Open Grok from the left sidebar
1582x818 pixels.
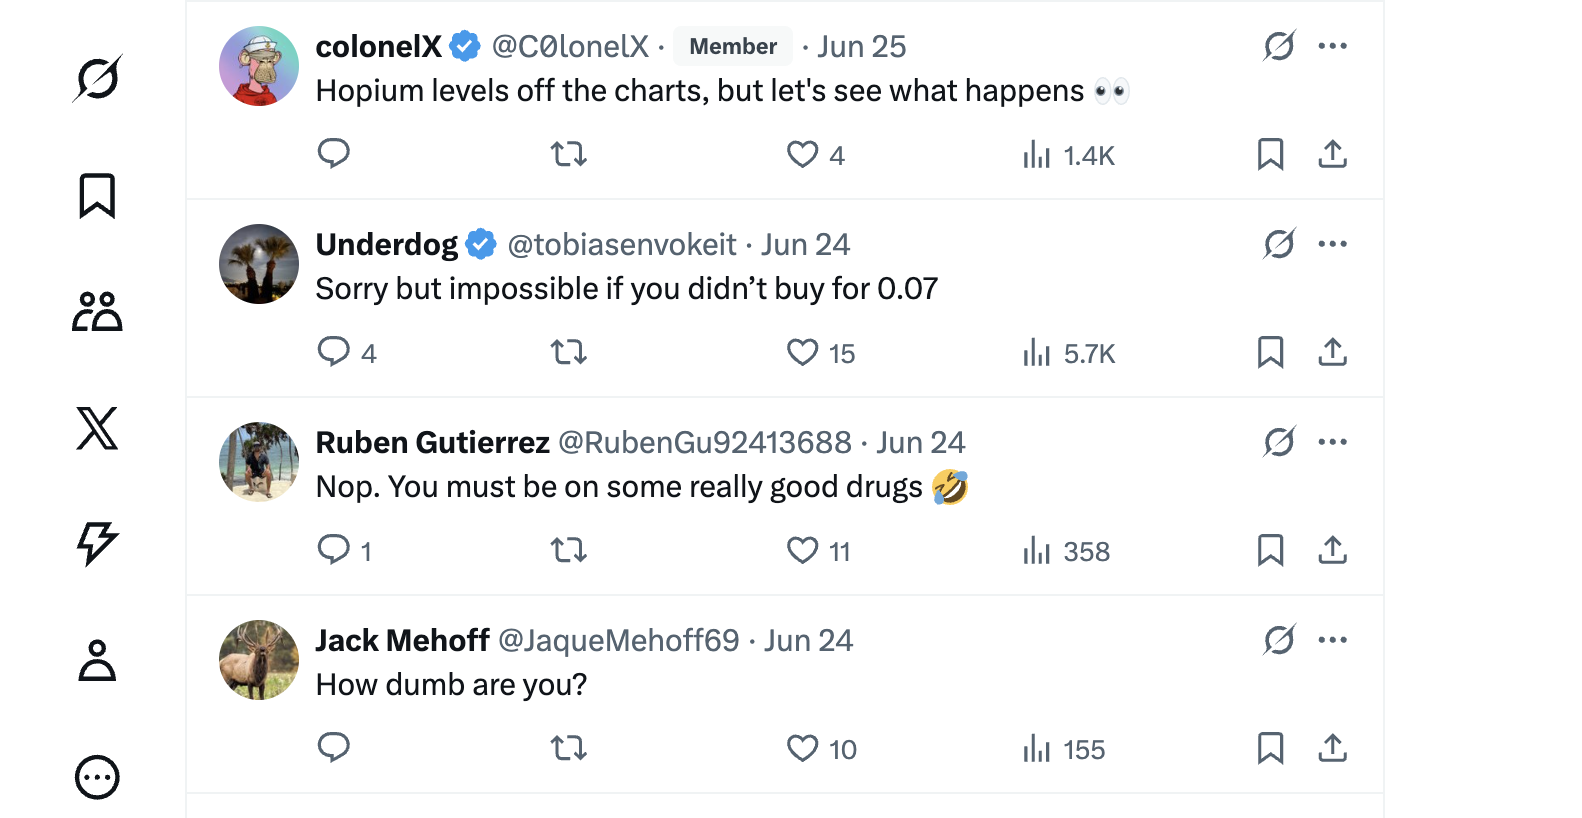[x=97, y=78]
